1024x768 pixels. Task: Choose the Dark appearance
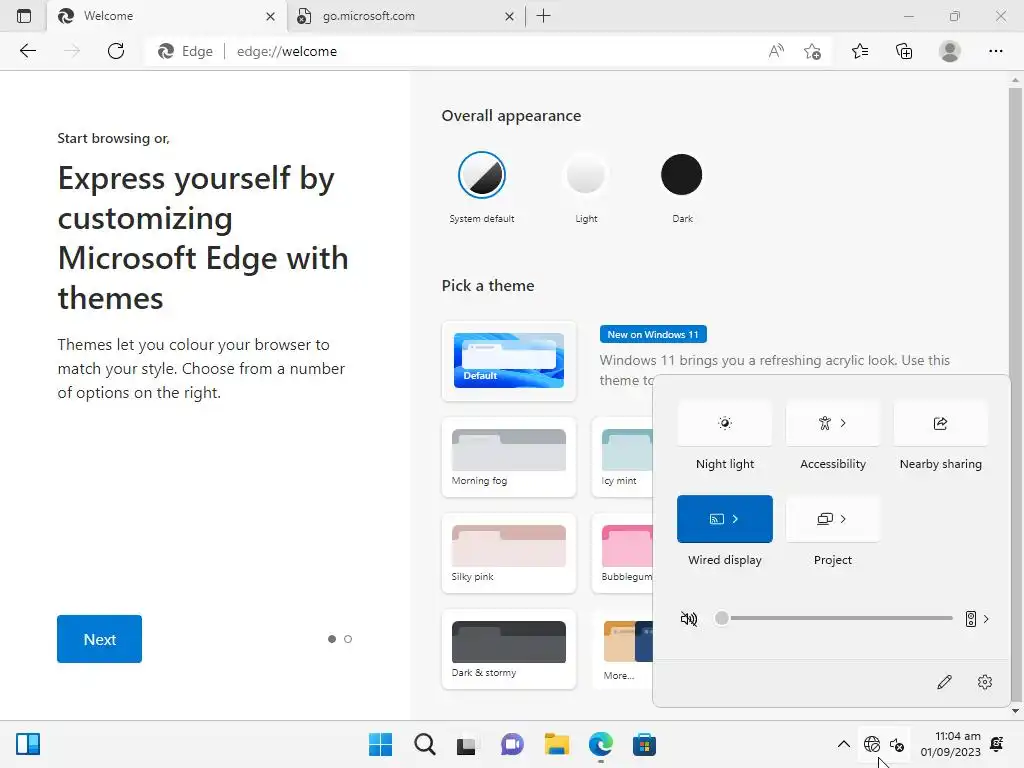(681, 174)
